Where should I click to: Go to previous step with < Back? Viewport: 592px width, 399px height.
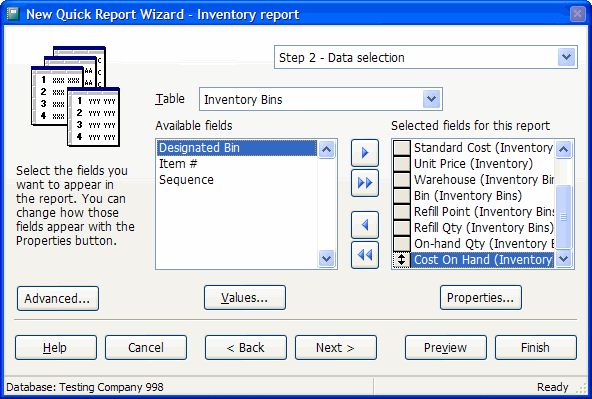pyautogui.click(x=246, y=348)
